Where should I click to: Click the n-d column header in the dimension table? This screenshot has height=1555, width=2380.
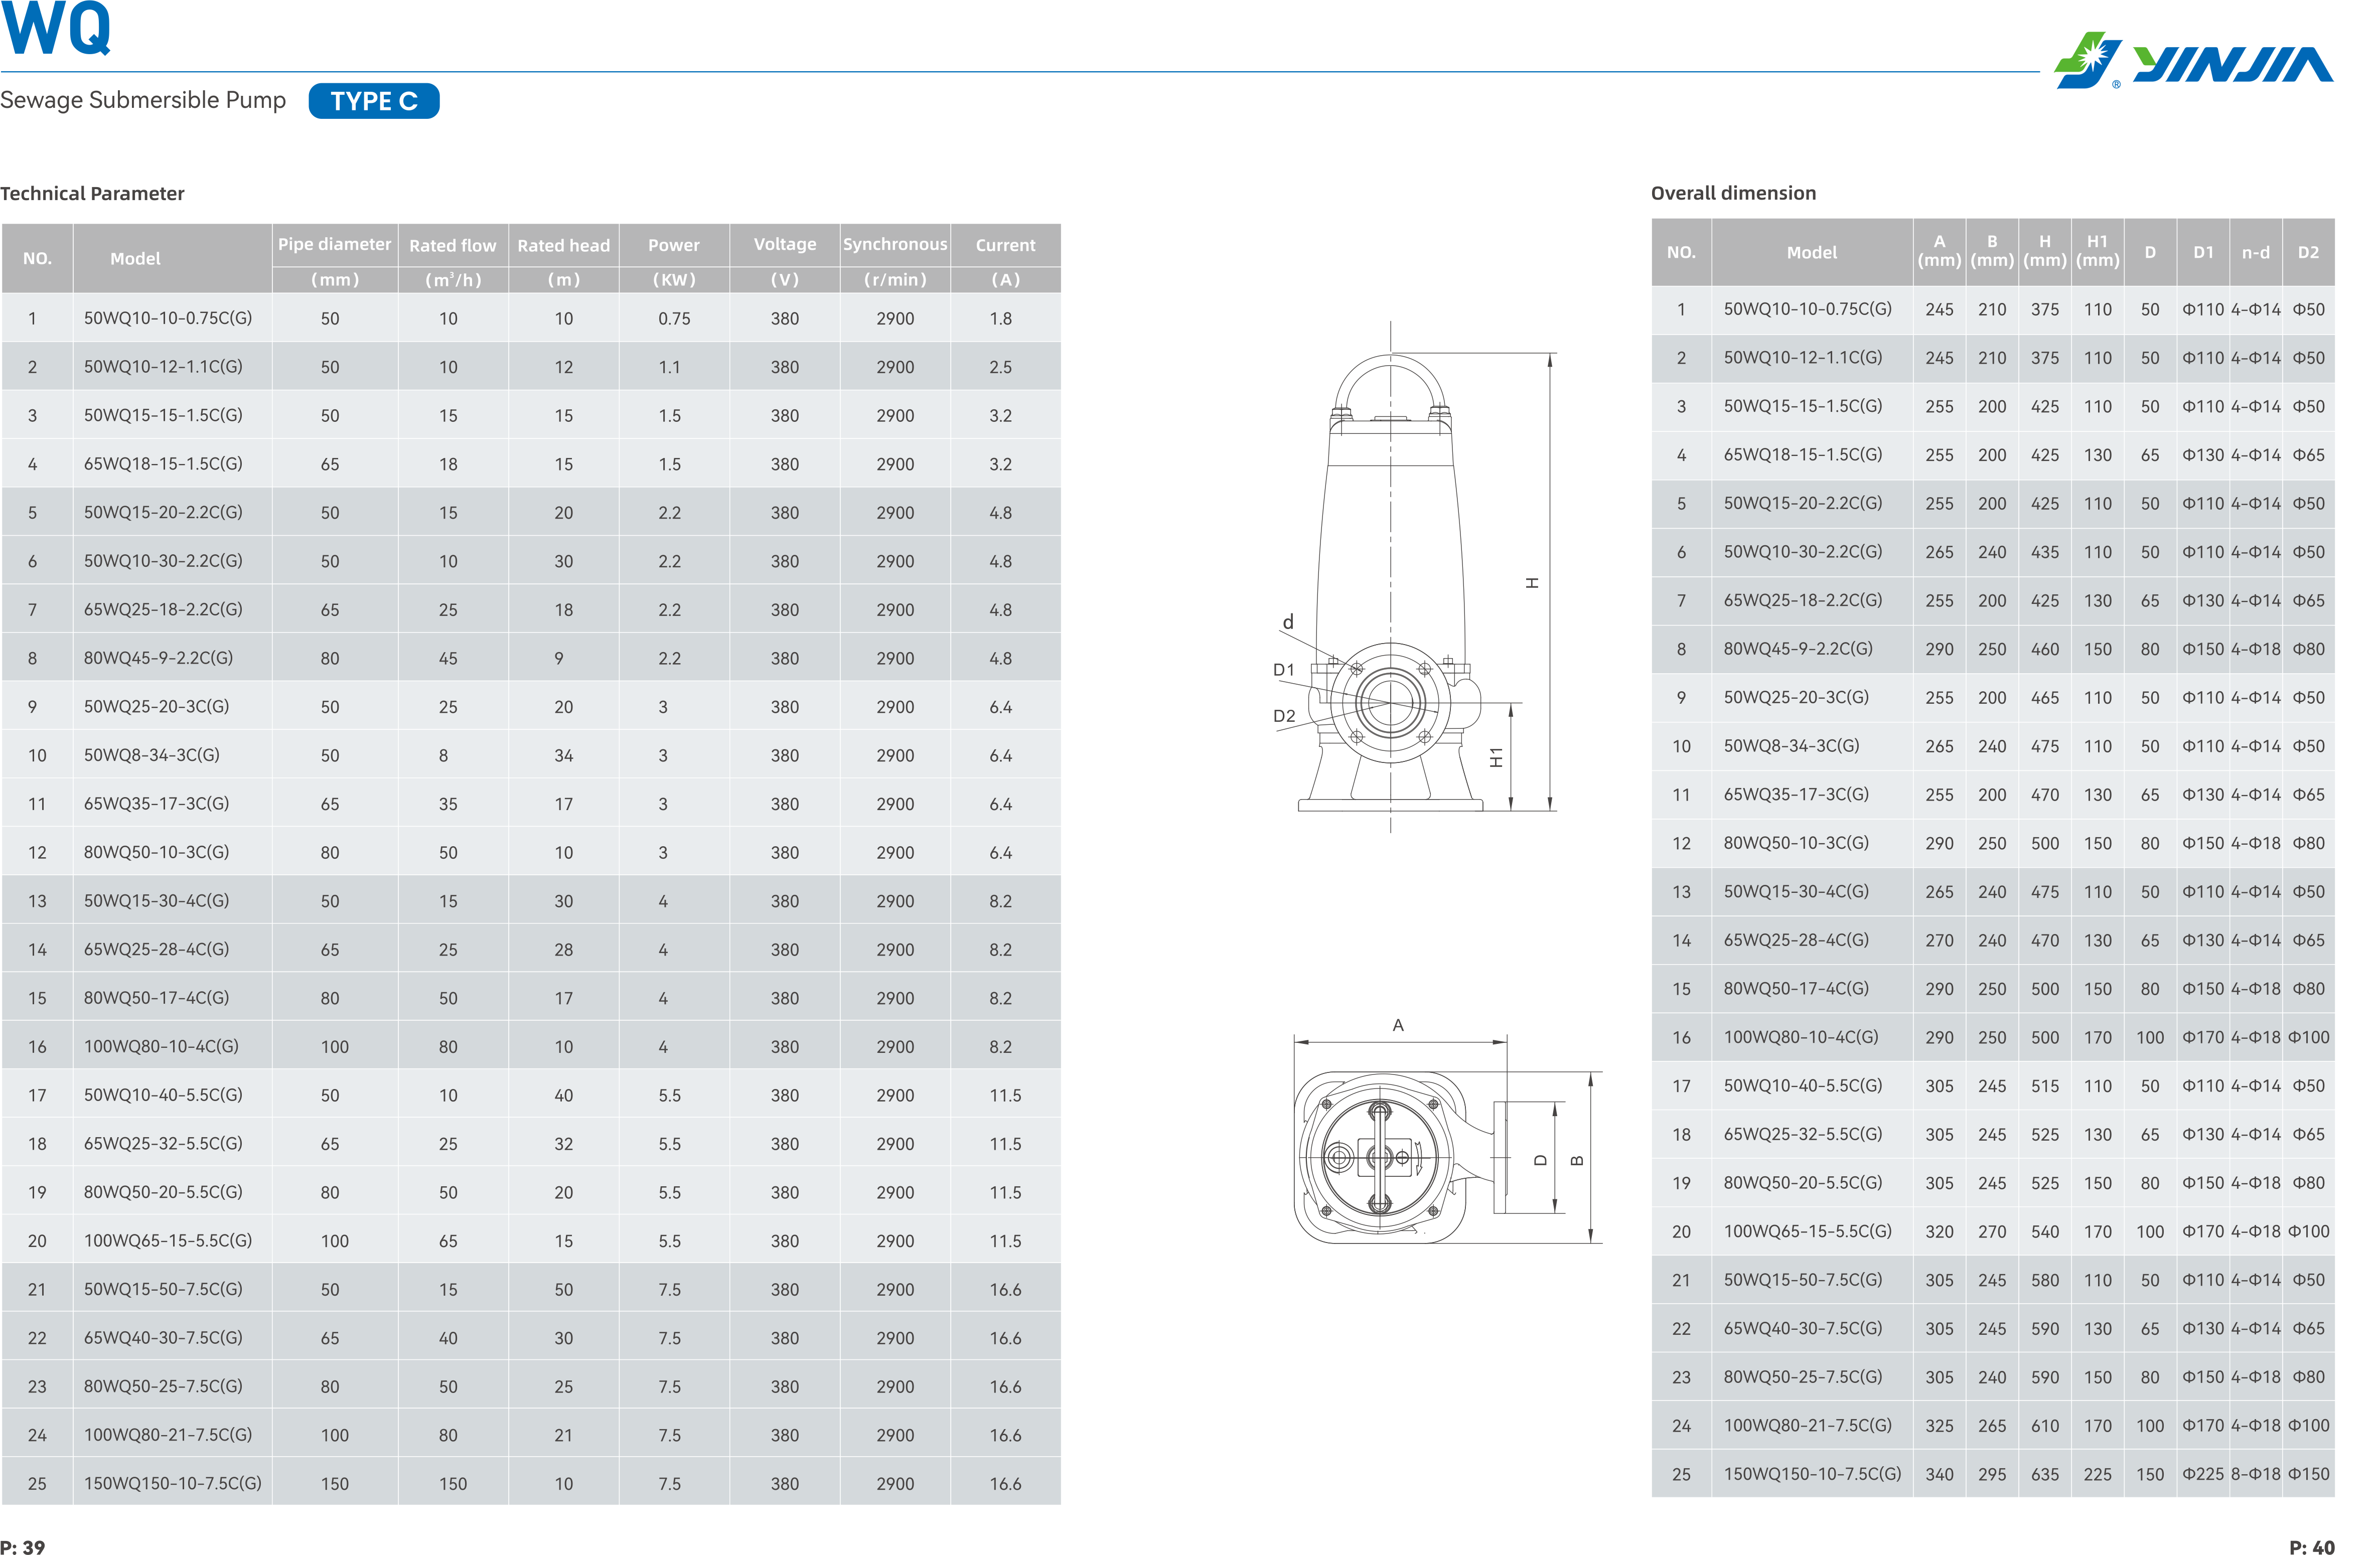pos(2255,252)
